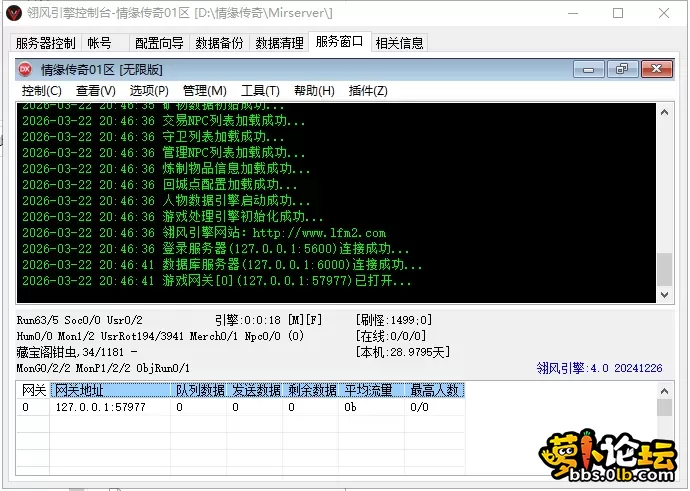690x491 pixels.
Task: Maximize the 翎风引擎控制台 main window
Action: tap(618, 13)
